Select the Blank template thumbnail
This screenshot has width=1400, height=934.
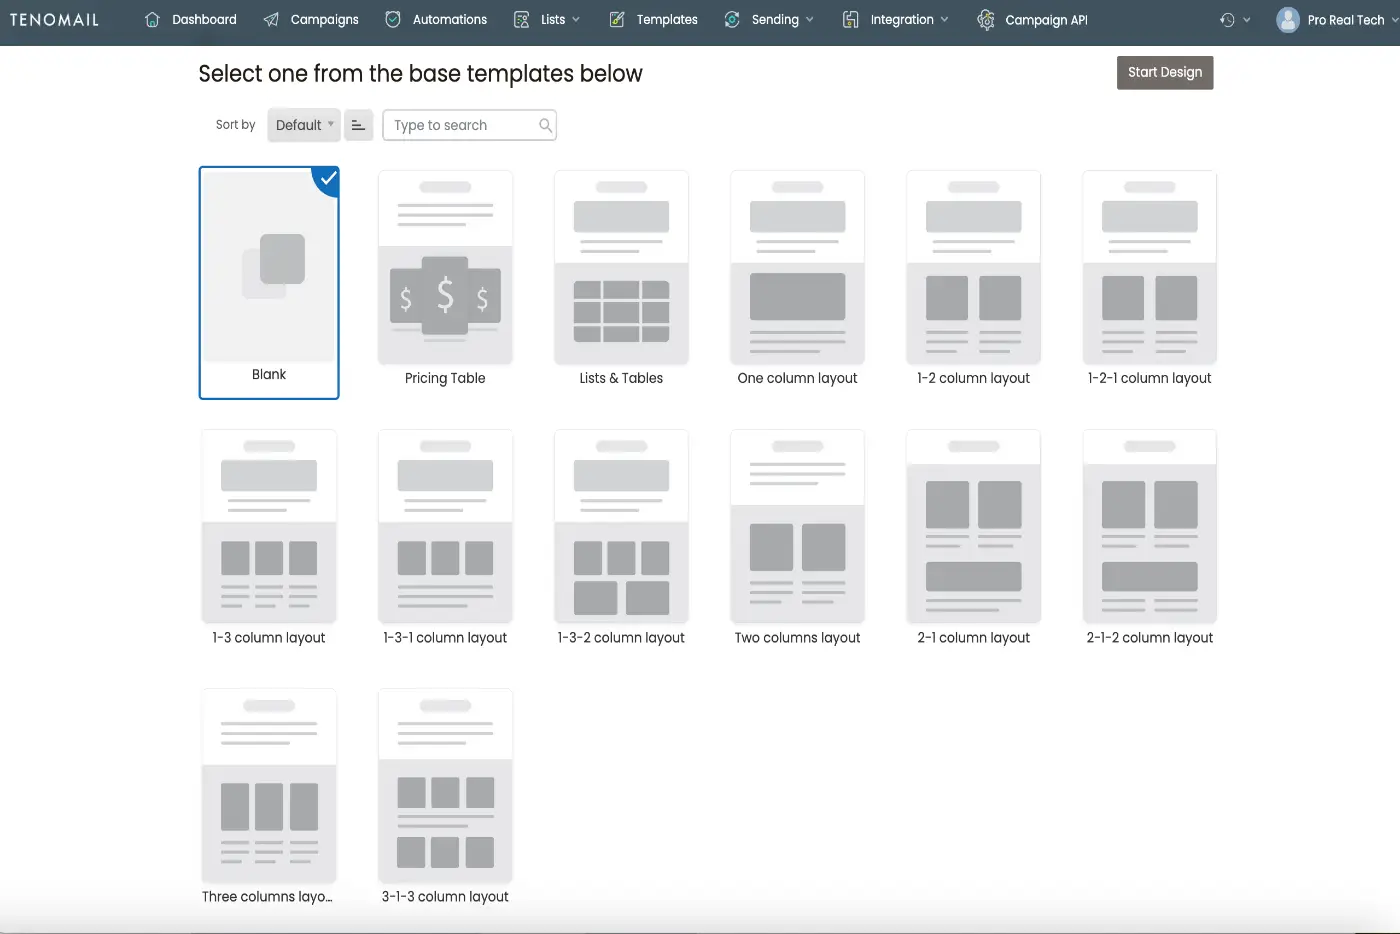269,265
